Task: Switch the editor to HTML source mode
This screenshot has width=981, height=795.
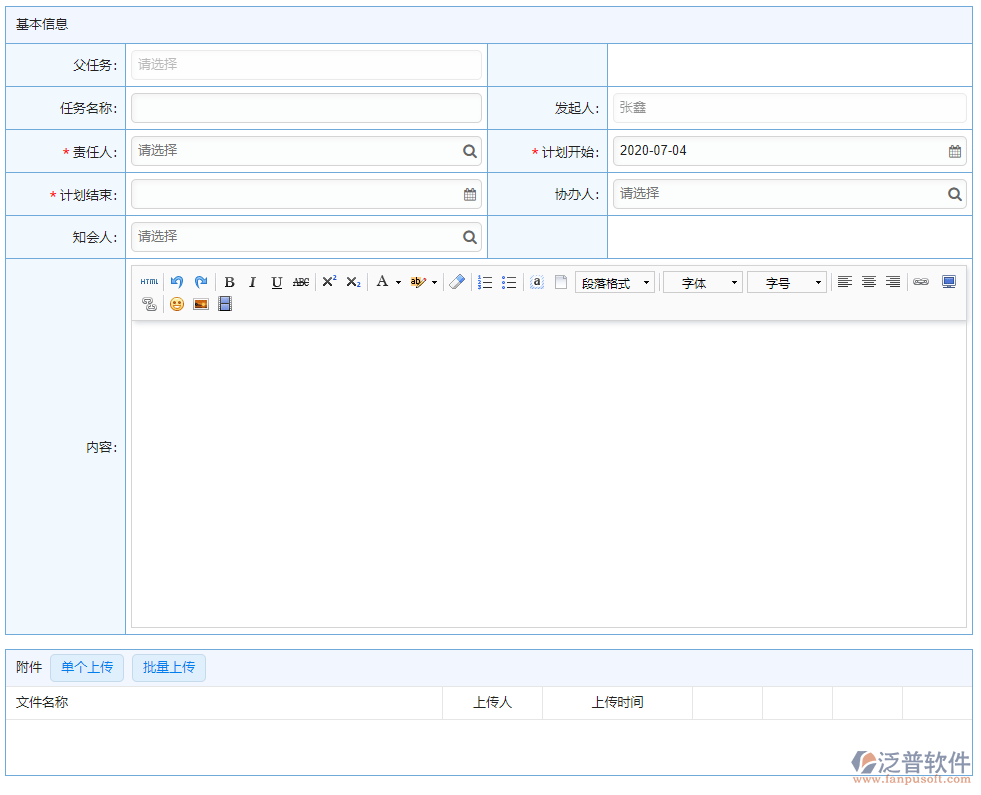Action: pos(148,281)
